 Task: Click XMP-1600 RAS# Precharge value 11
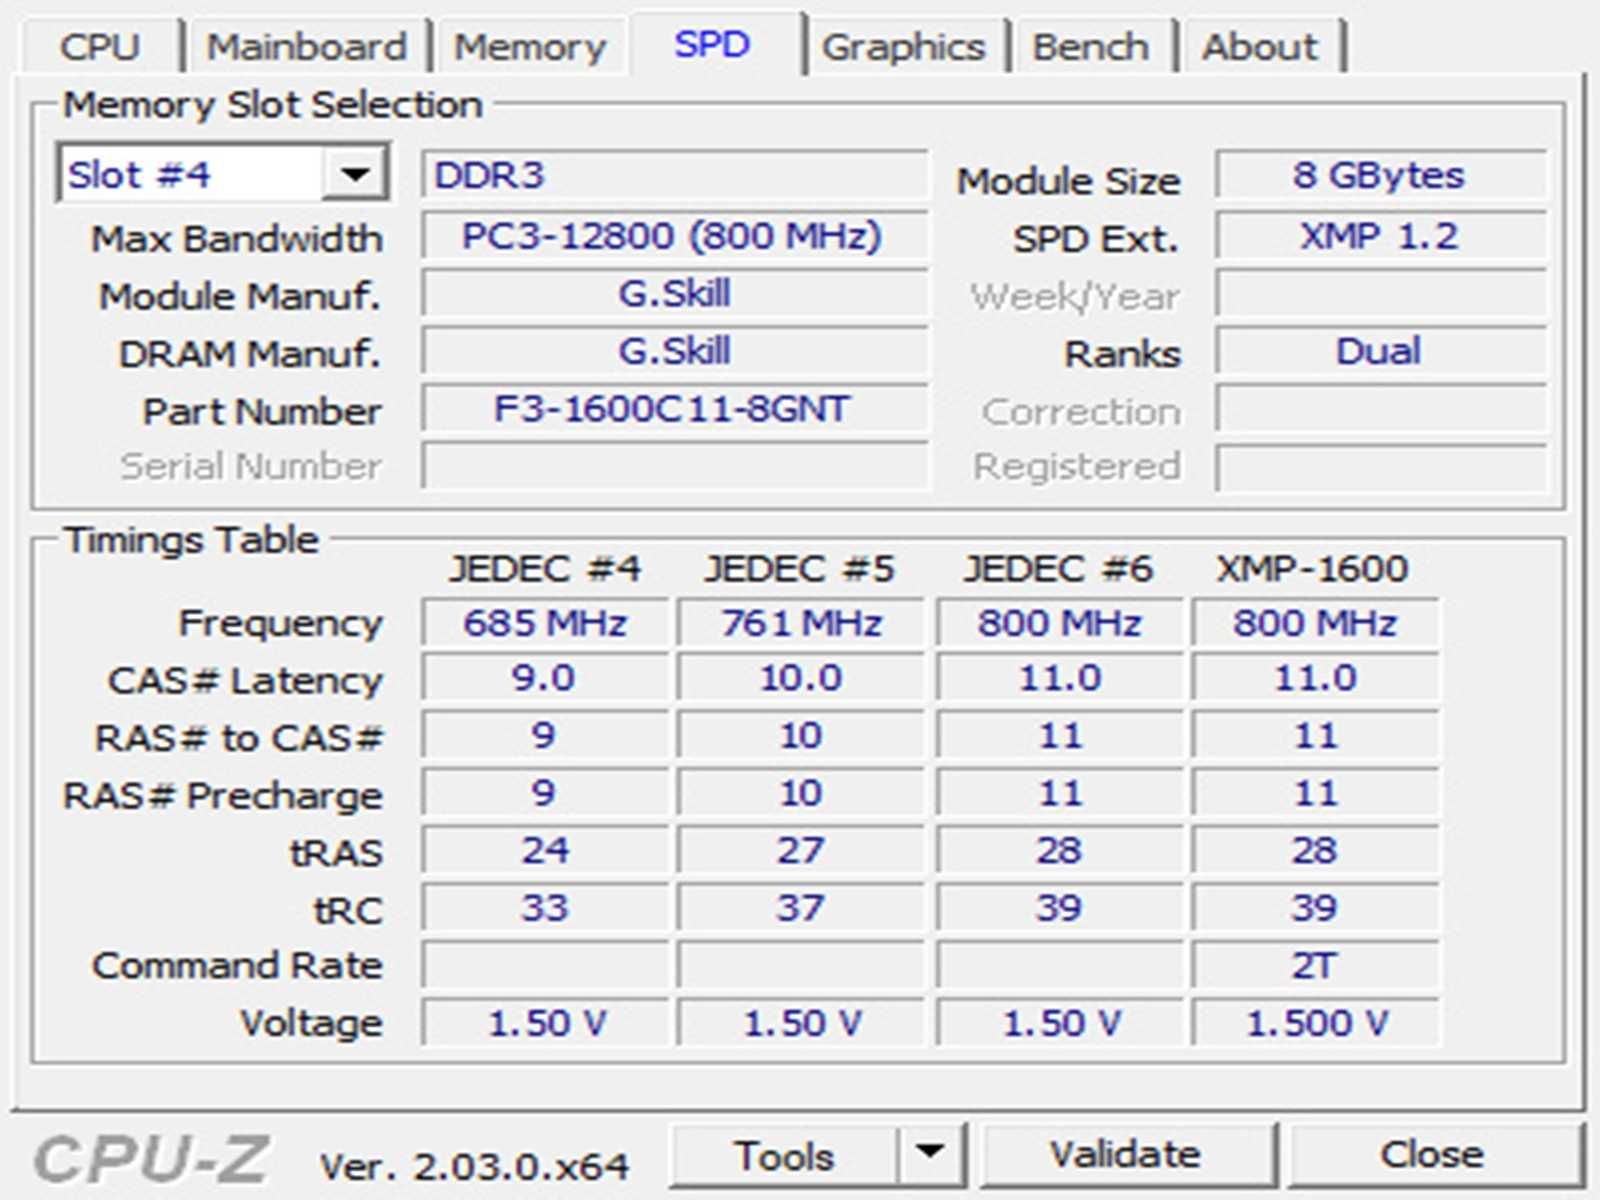tap(1315, 793)
